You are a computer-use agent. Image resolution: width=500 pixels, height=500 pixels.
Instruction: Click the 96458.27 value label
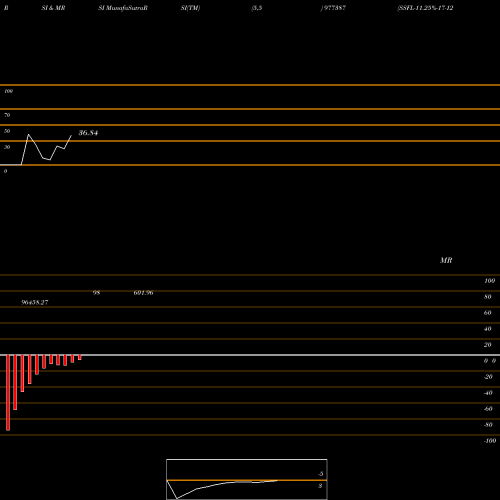coord(35,302)
